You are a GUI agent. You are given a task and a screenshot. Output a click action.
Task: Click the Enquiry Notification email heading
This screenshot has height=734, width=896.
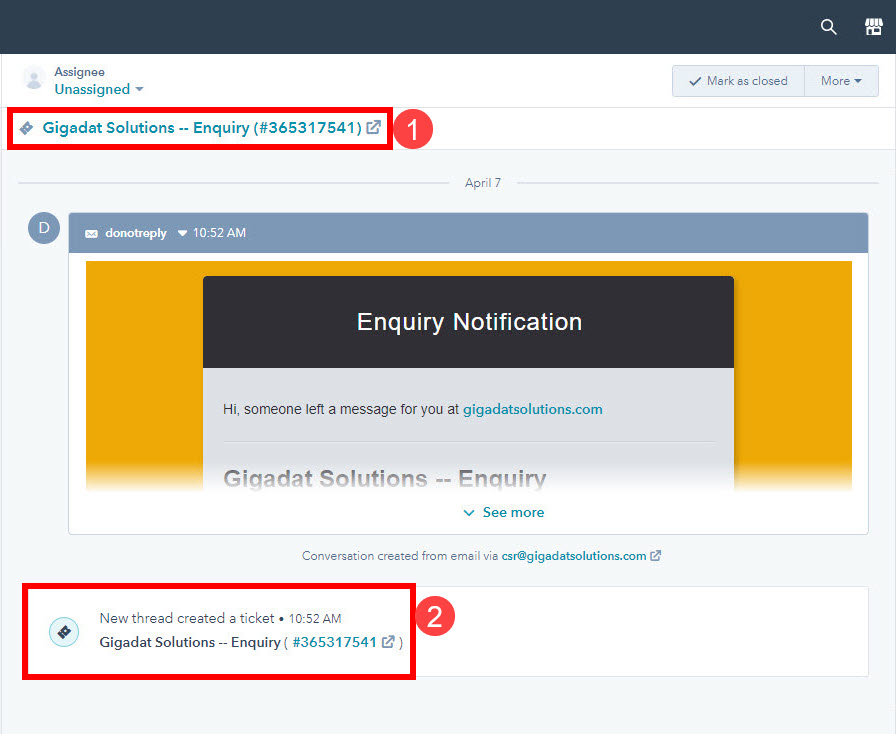coord(469,322)
